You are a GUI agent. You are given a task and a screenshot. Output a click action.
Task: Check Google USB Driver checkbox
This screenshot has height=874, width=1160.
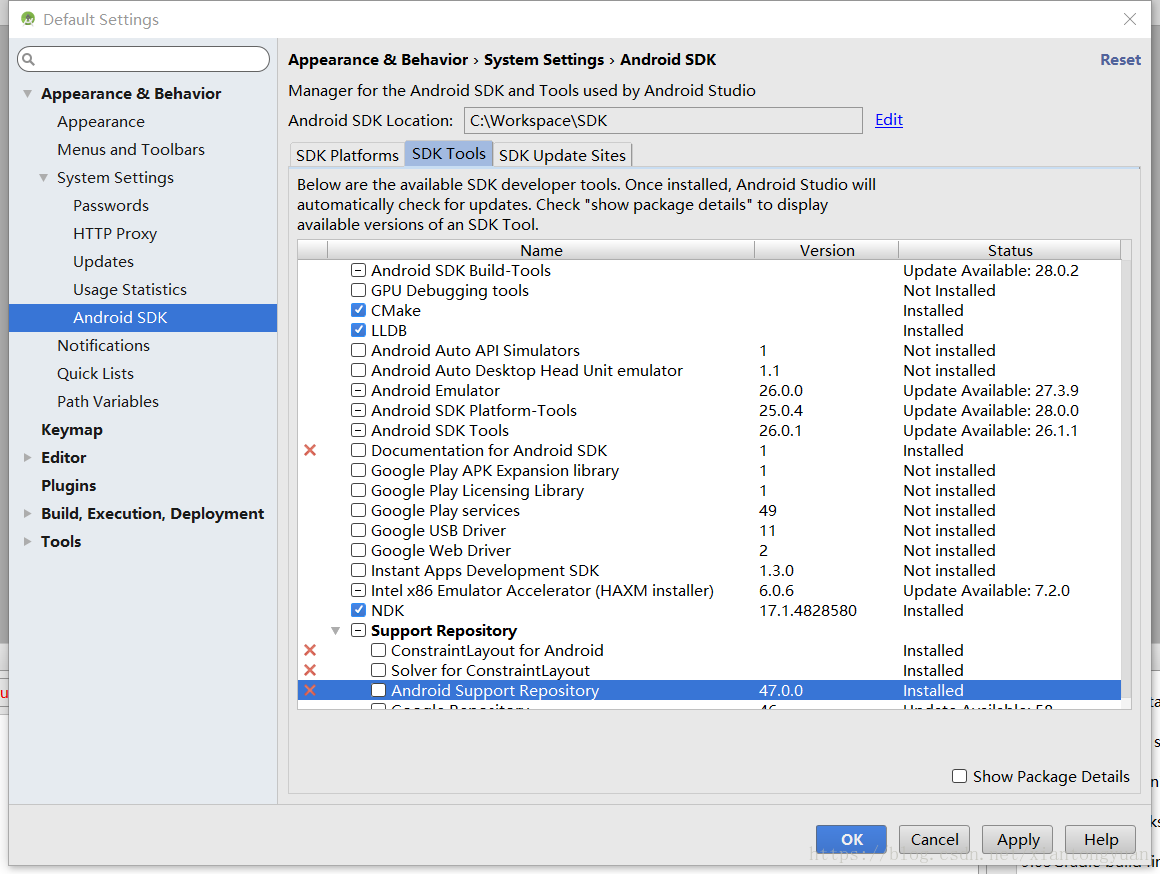(x=358, y=530)
